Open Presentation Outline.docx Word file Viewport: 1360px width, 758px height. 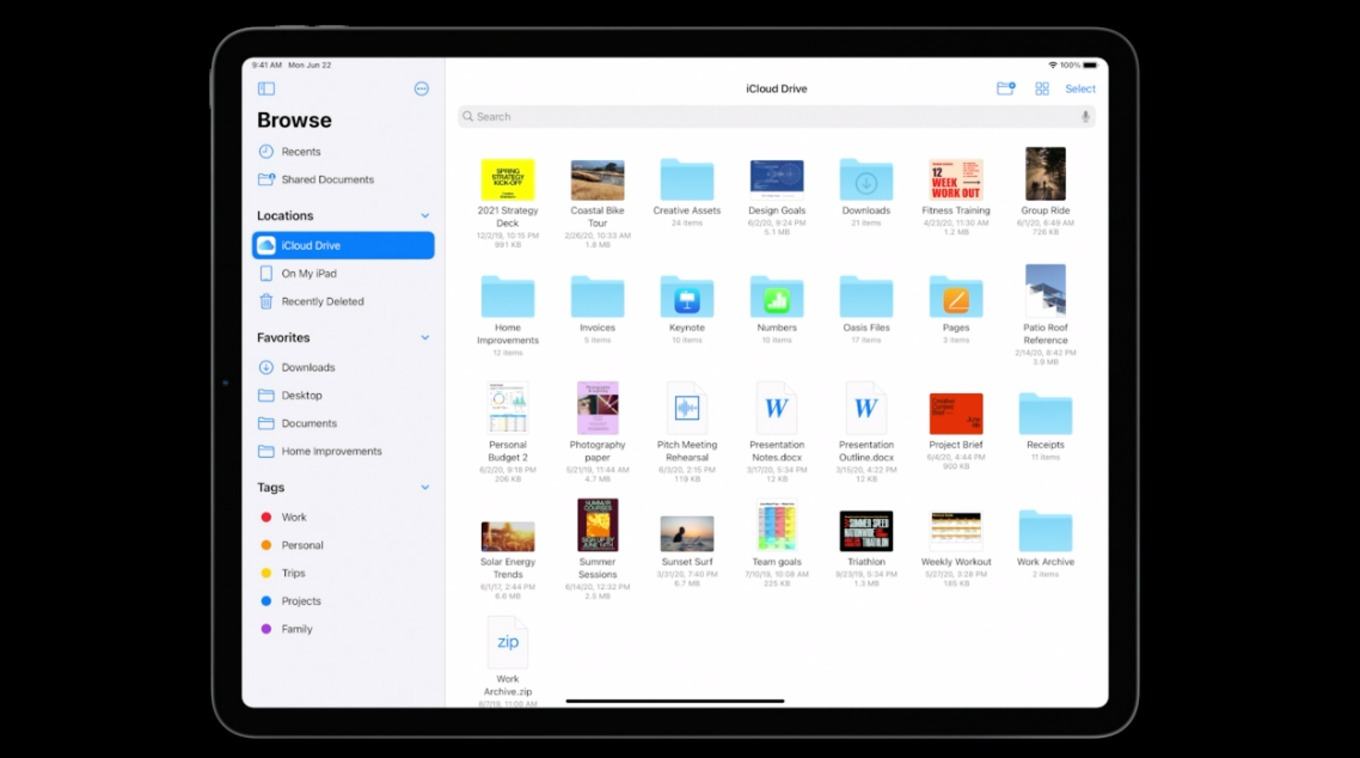tap(866, 408)
